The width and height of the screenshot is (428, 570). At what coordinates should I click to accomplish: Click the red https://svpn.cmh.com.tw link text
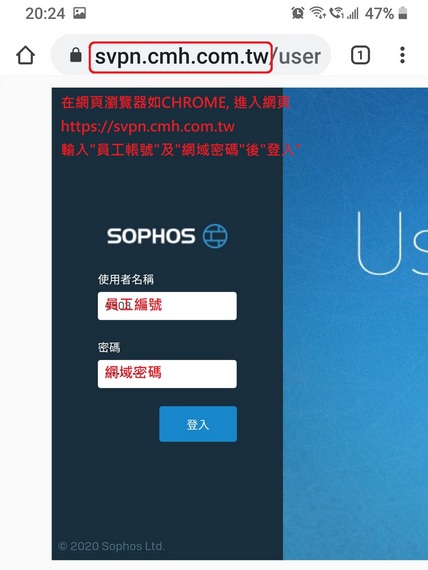click(x=148, y=127)
